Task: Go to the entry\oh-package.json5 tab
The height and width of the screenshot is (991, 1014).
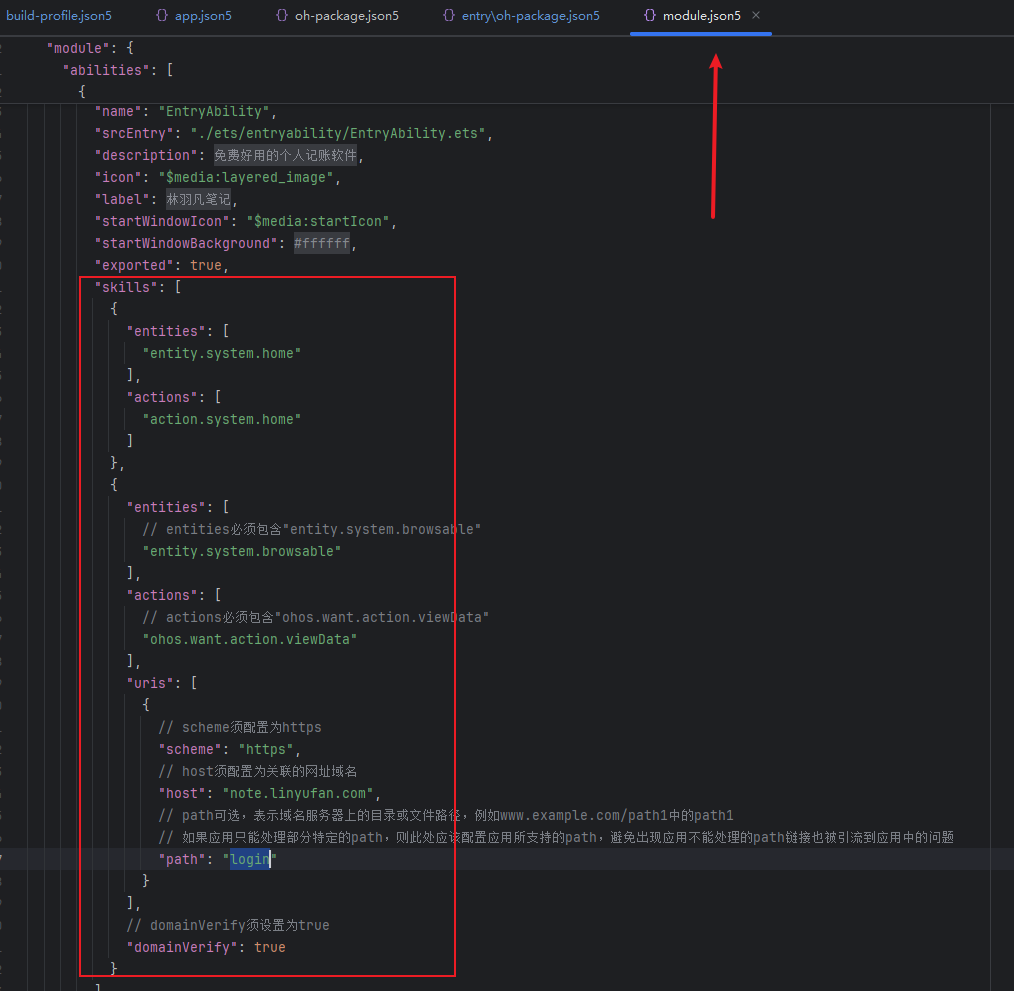Action: pyautogui.click(x=530, y=16)
